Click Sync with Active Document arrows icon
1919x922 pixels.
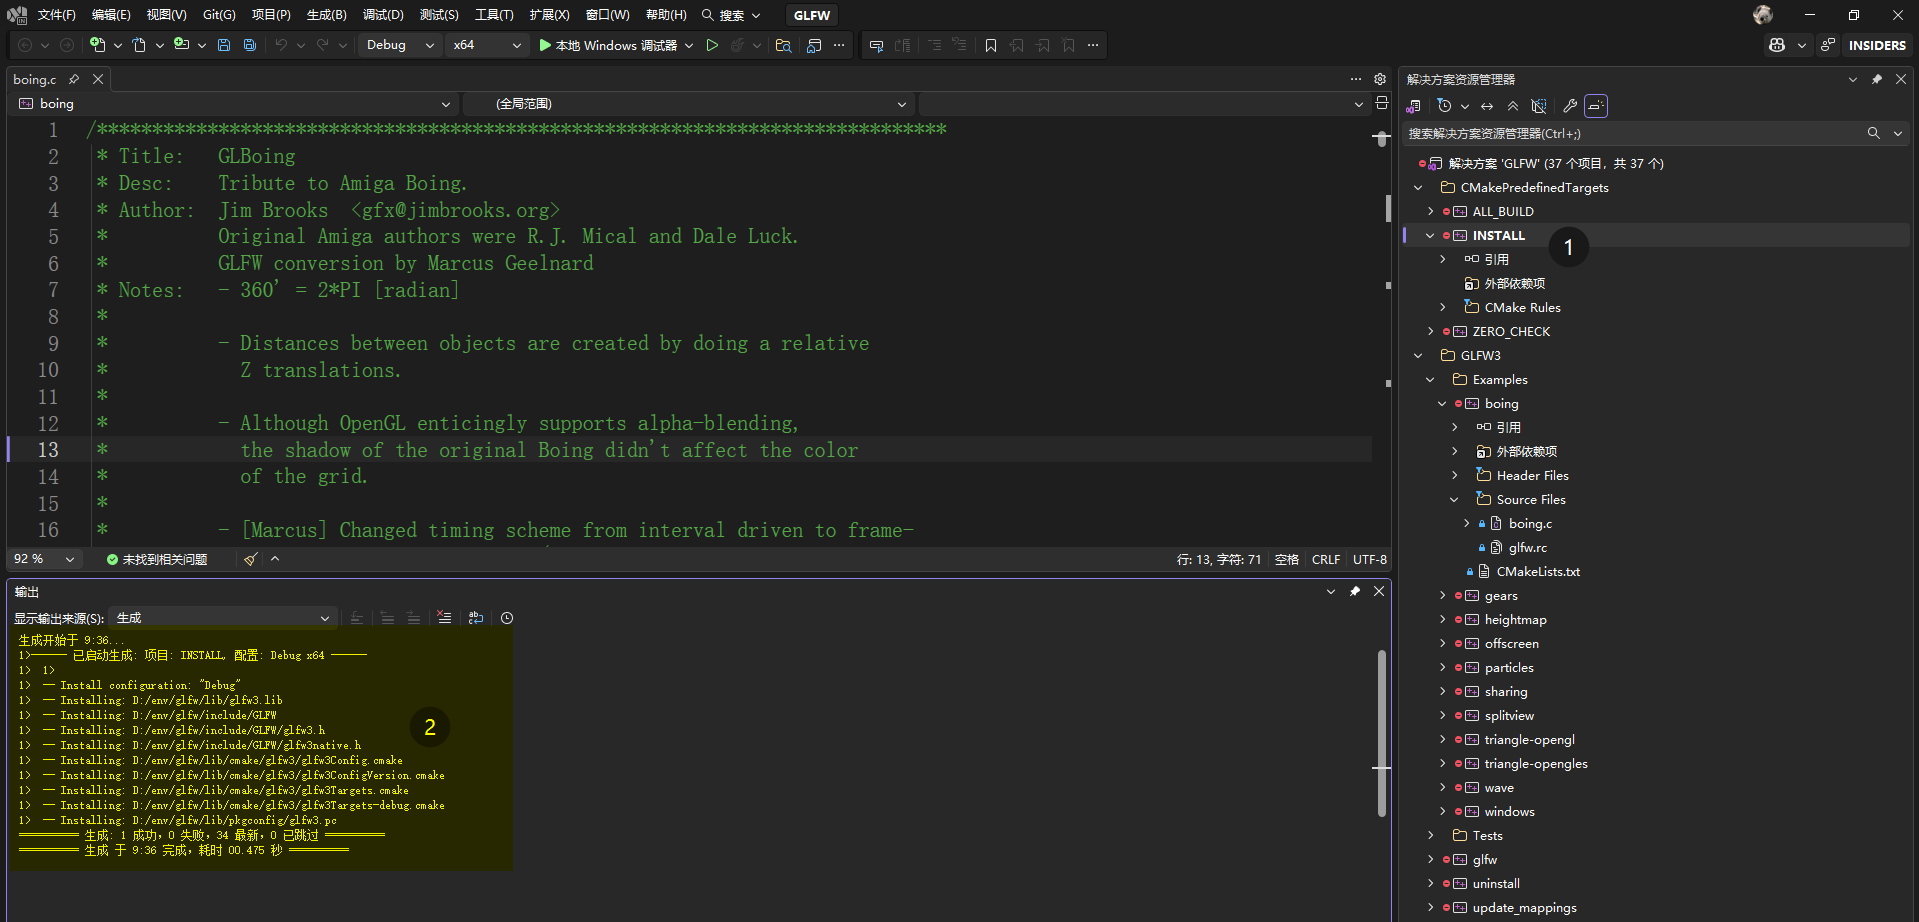coord(1487,106)
